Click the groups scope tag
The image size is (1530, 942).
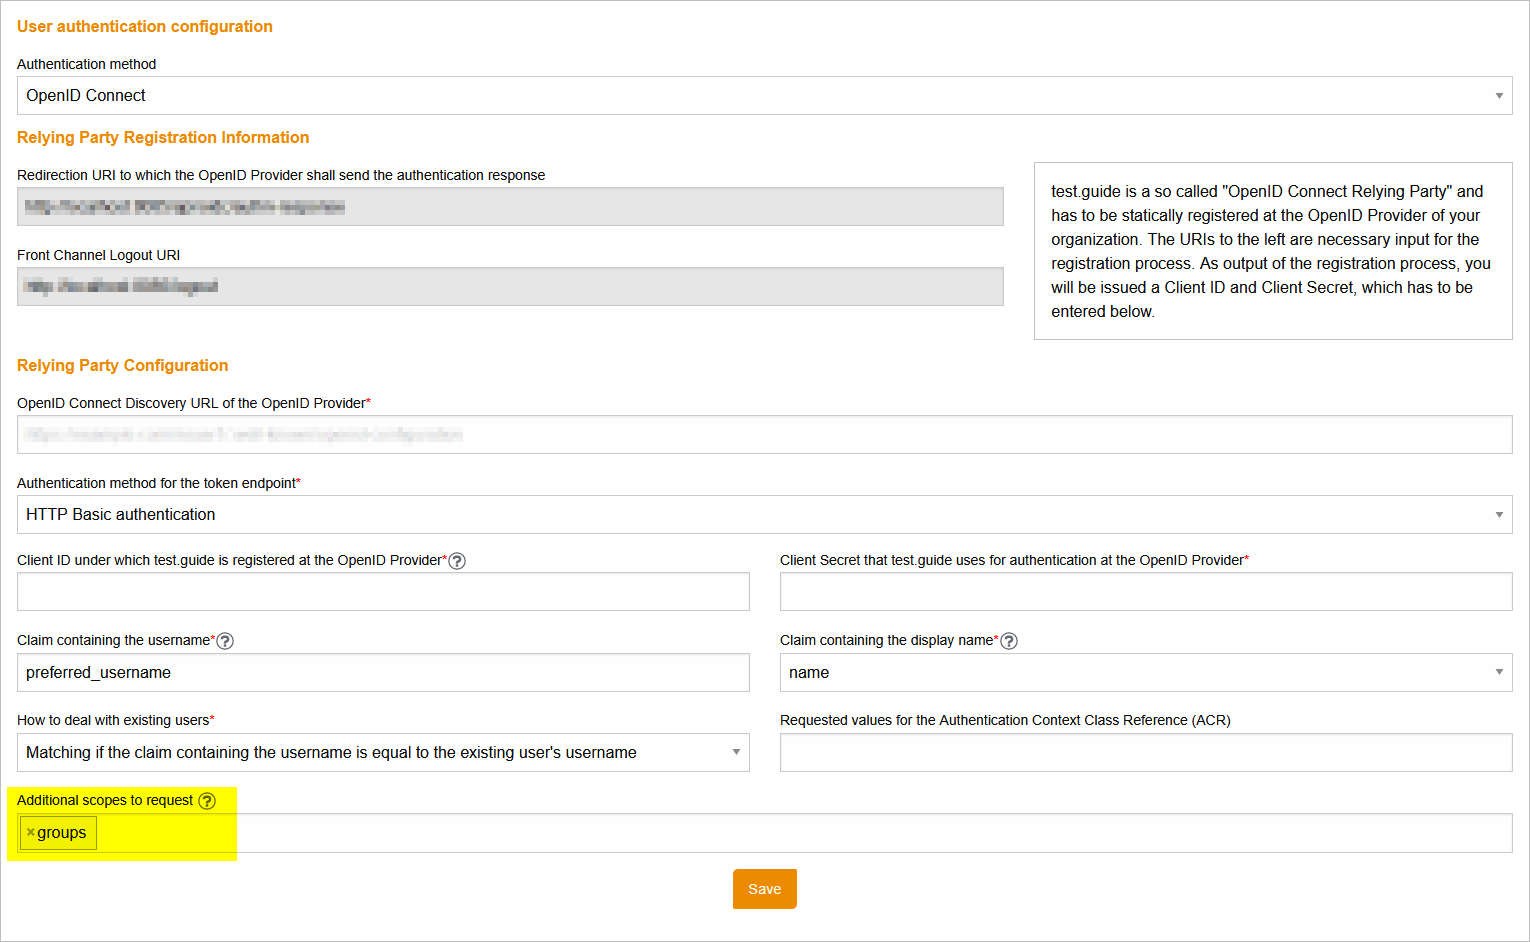coord(62,833)
